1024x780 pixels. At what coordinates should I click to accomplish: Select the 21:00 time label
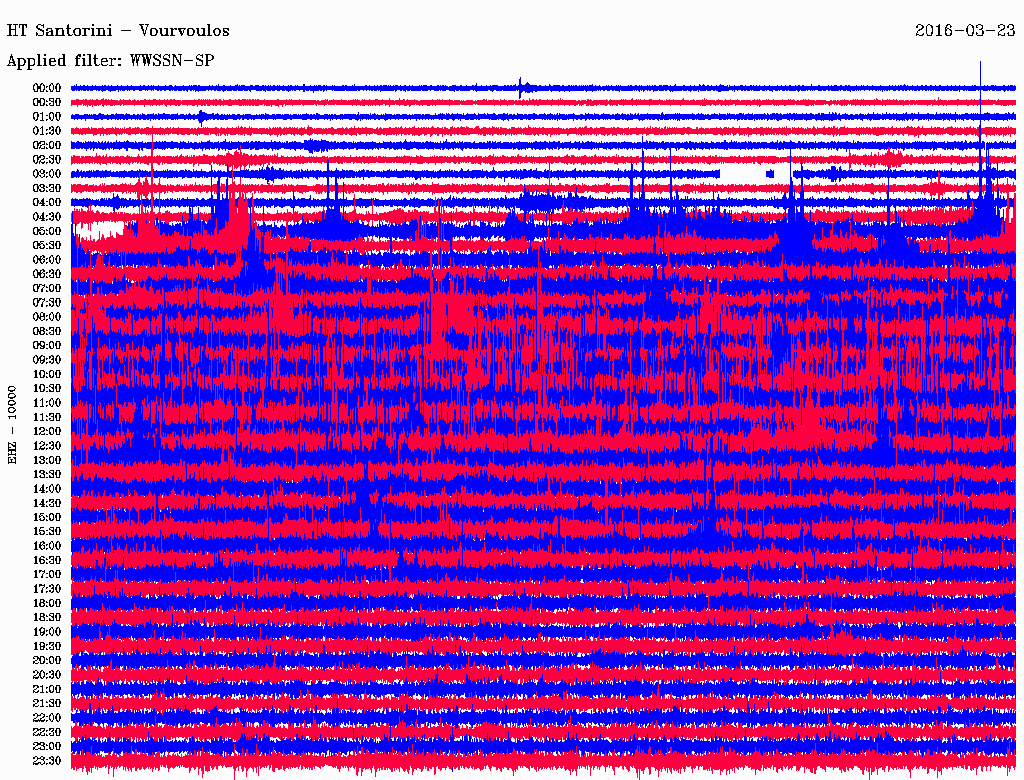(x=47, y=689)
